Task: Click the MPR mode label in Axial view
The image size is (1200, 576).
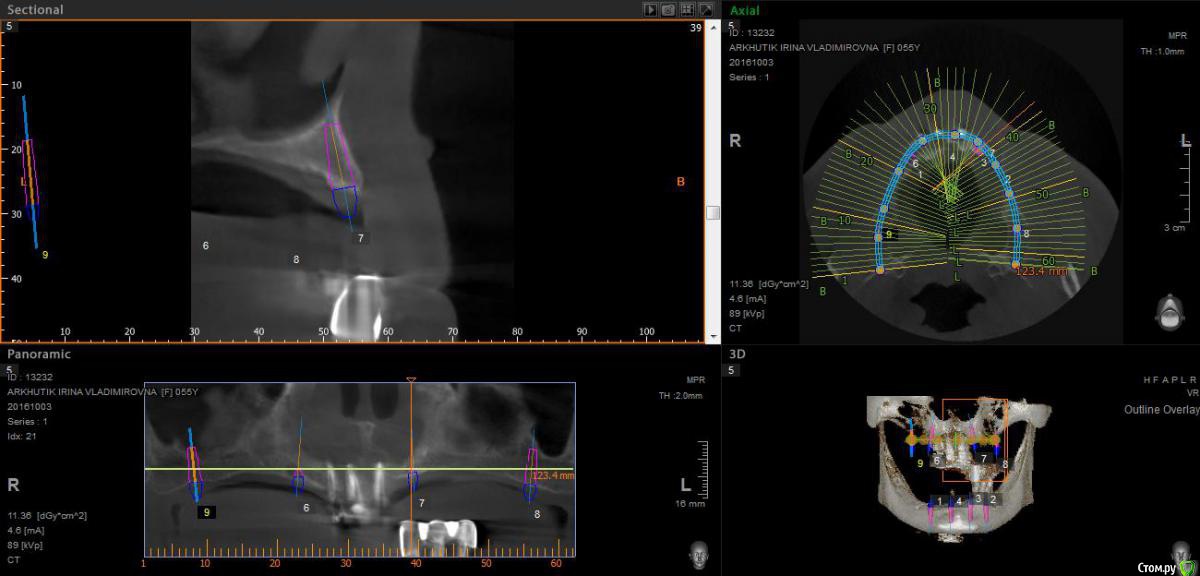Action: 1176,34
